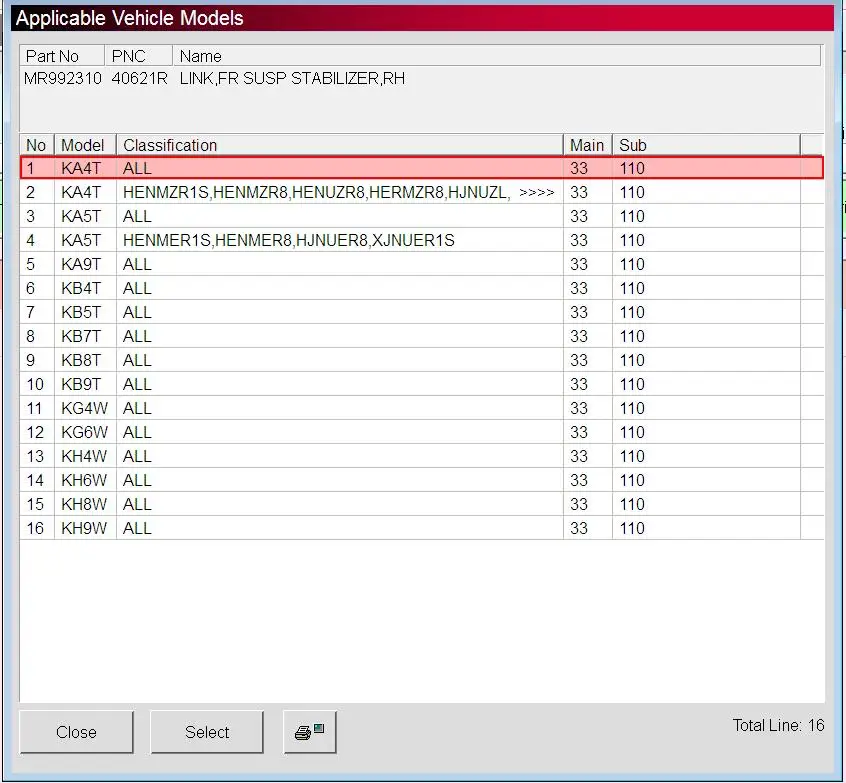Select the KB7T model row
Image resolution: width=846 pixels, height=783 pixels.
[x=422, y=336]
